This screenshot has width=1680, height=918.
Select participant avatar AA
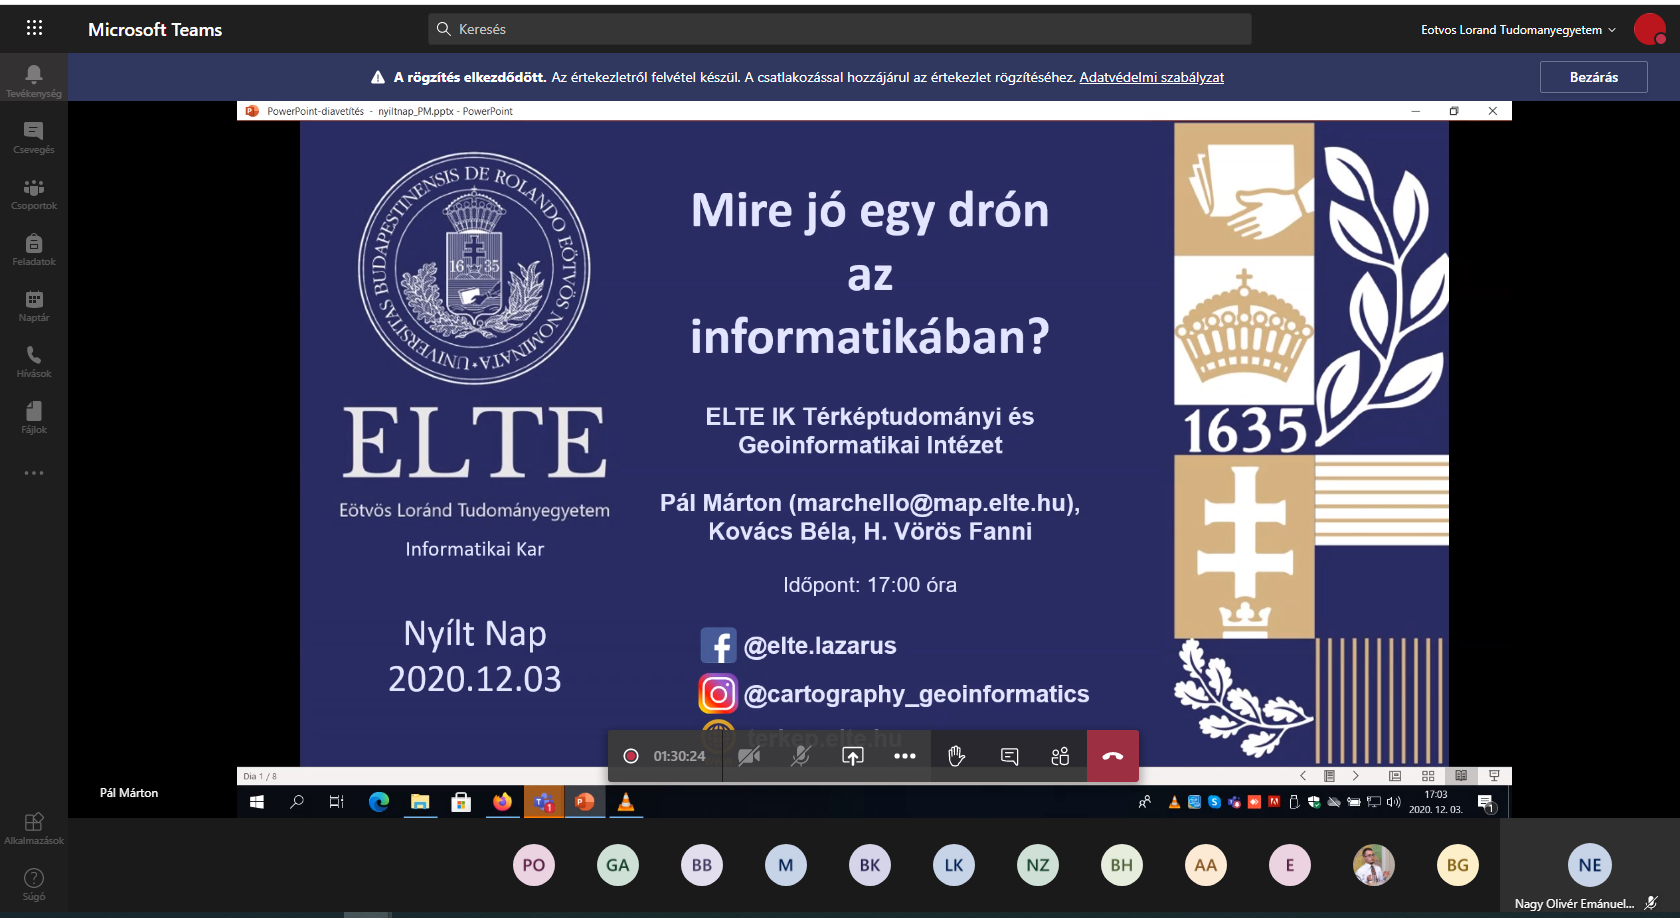coord(1206,865)
